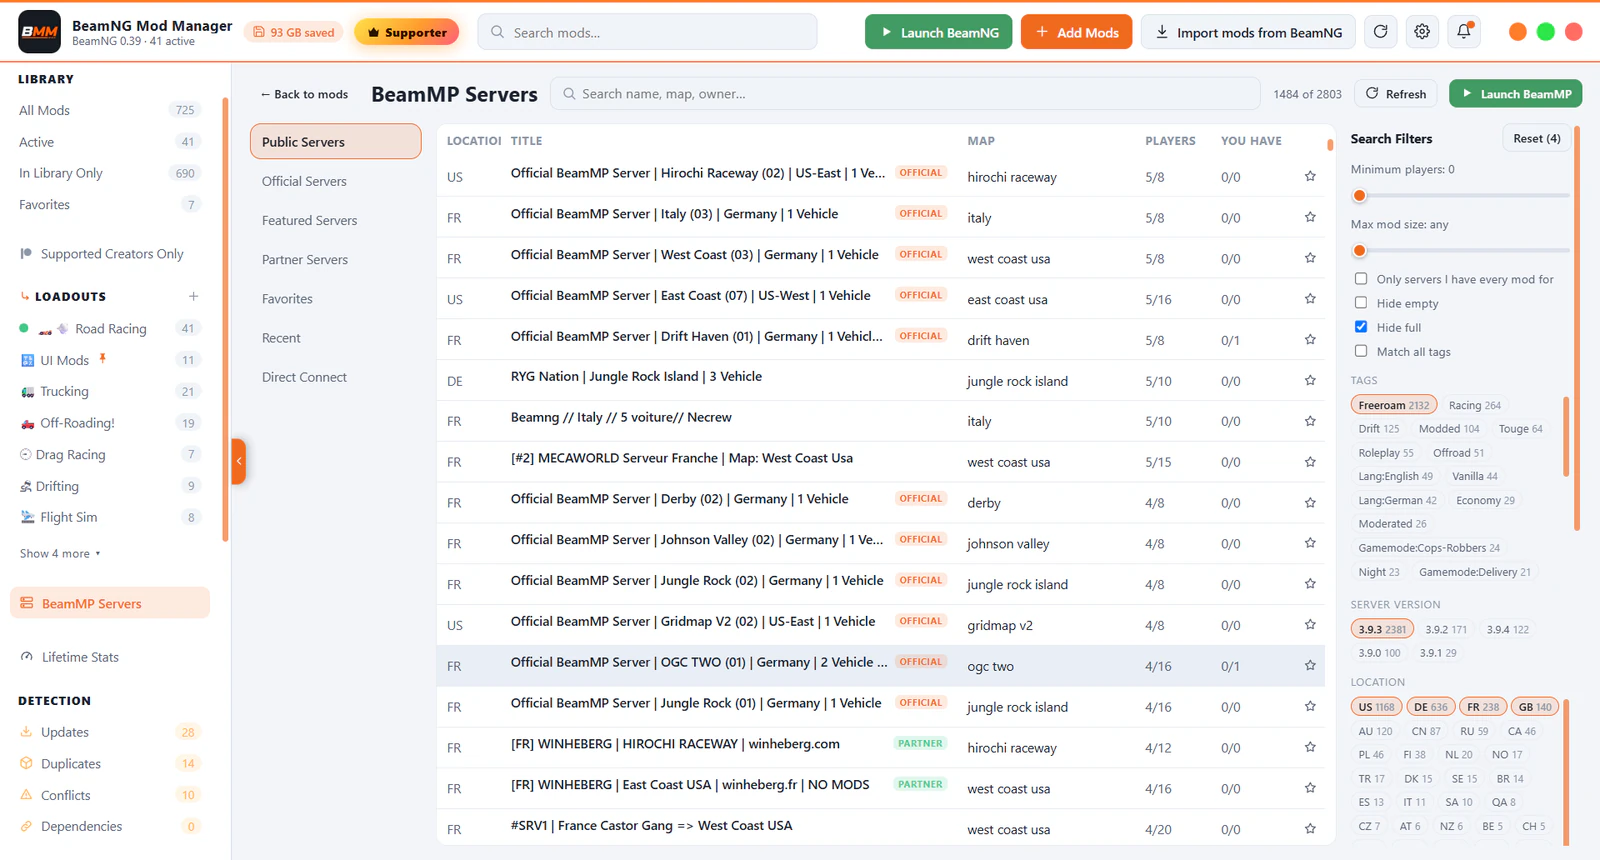Open Featured Servers tab
Viewport: 1600px width, 860px height.
(x=335, y=220)
